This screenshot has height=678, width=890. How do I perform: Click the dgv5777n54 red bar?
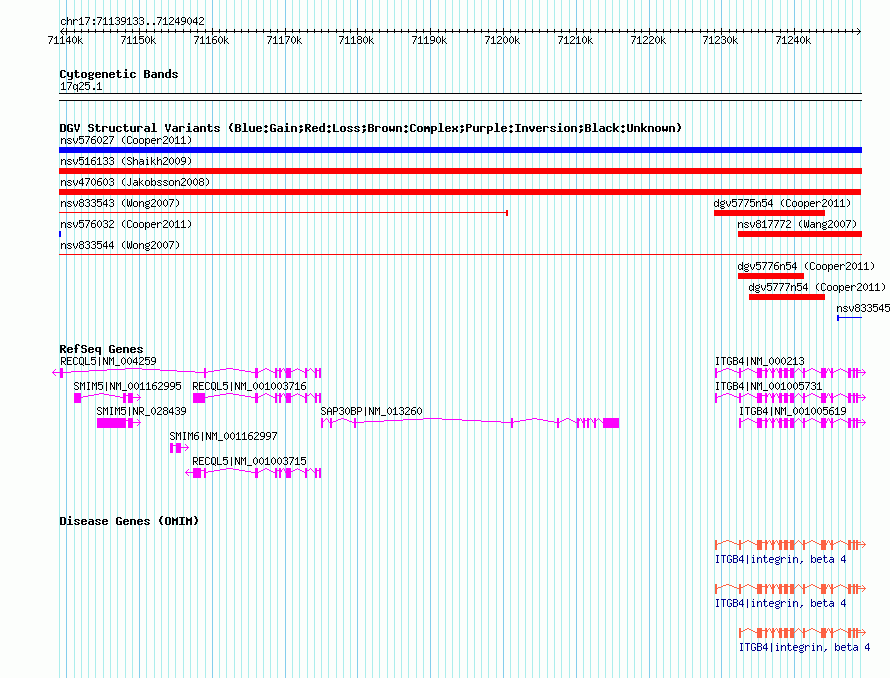pos(787,297)
